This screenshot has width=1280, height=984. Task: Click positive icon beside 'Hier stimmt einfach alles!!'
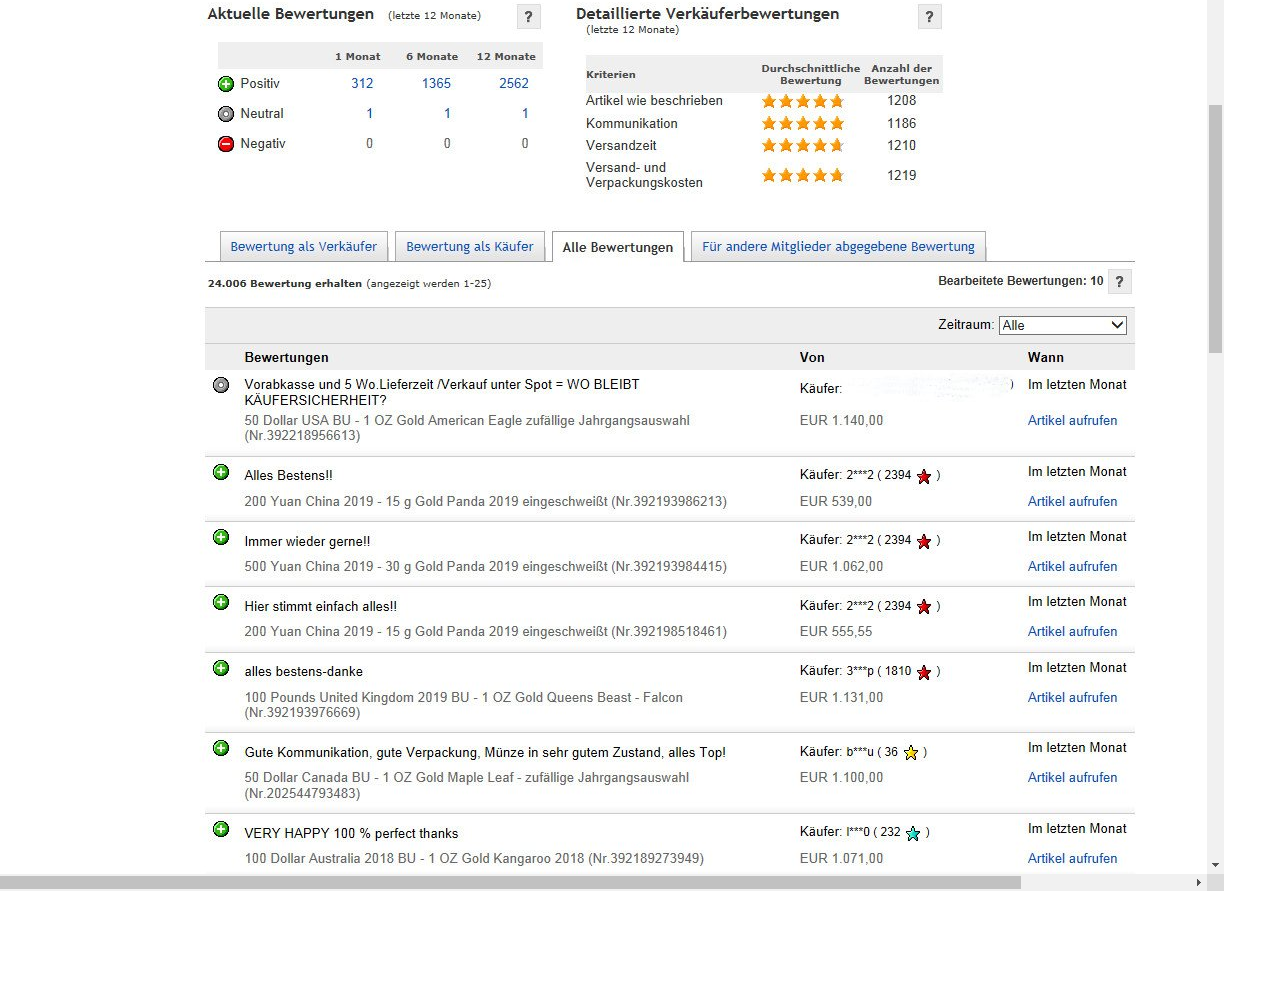[221, 602]
